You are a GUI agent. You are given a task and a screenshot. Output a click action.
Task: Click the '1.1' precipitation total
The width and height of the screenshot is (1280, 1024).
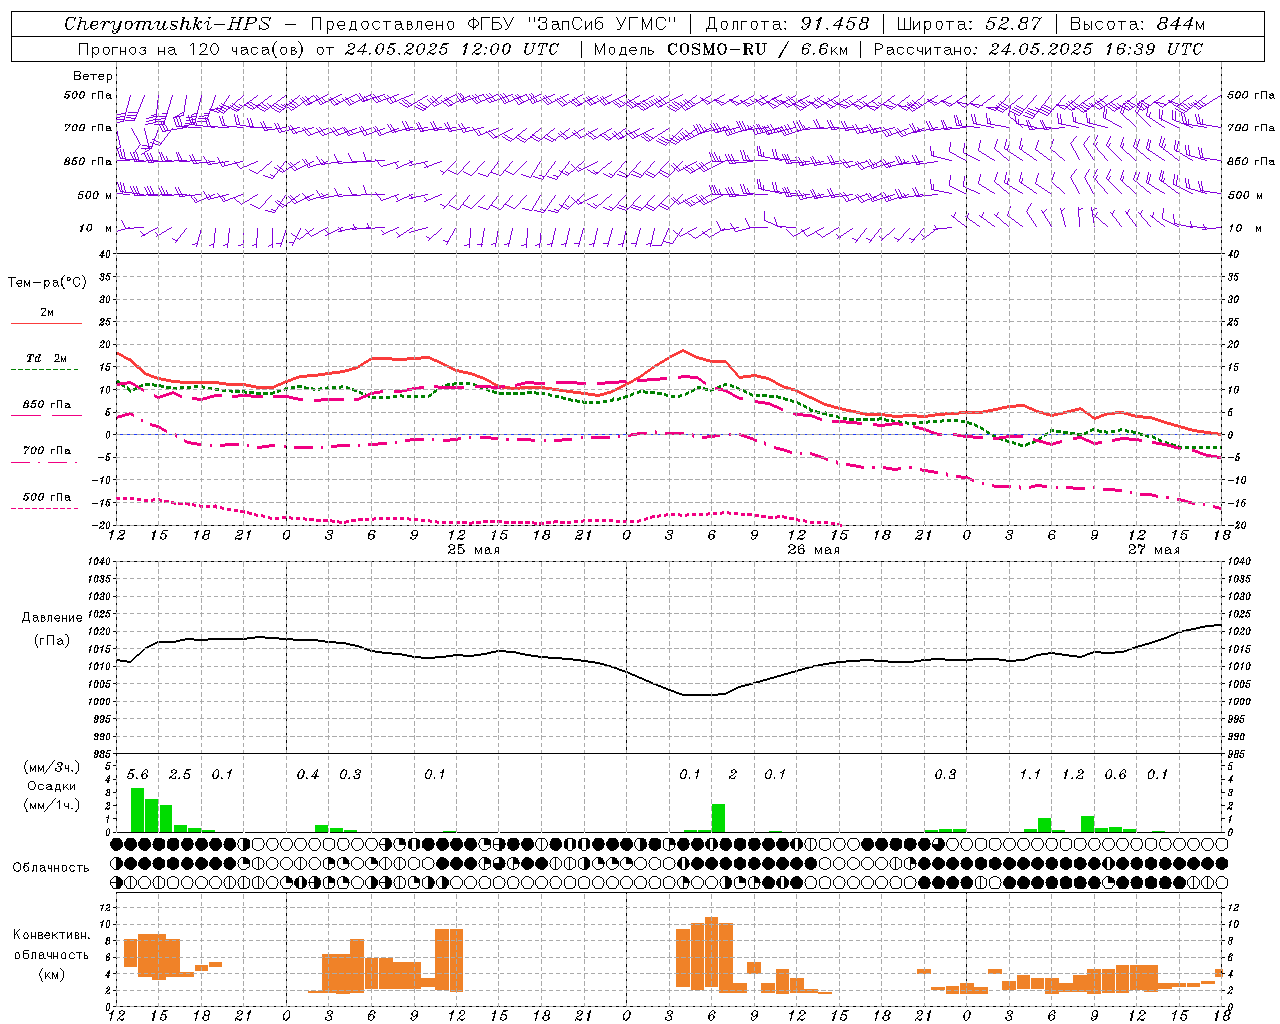pos(1030,775)
